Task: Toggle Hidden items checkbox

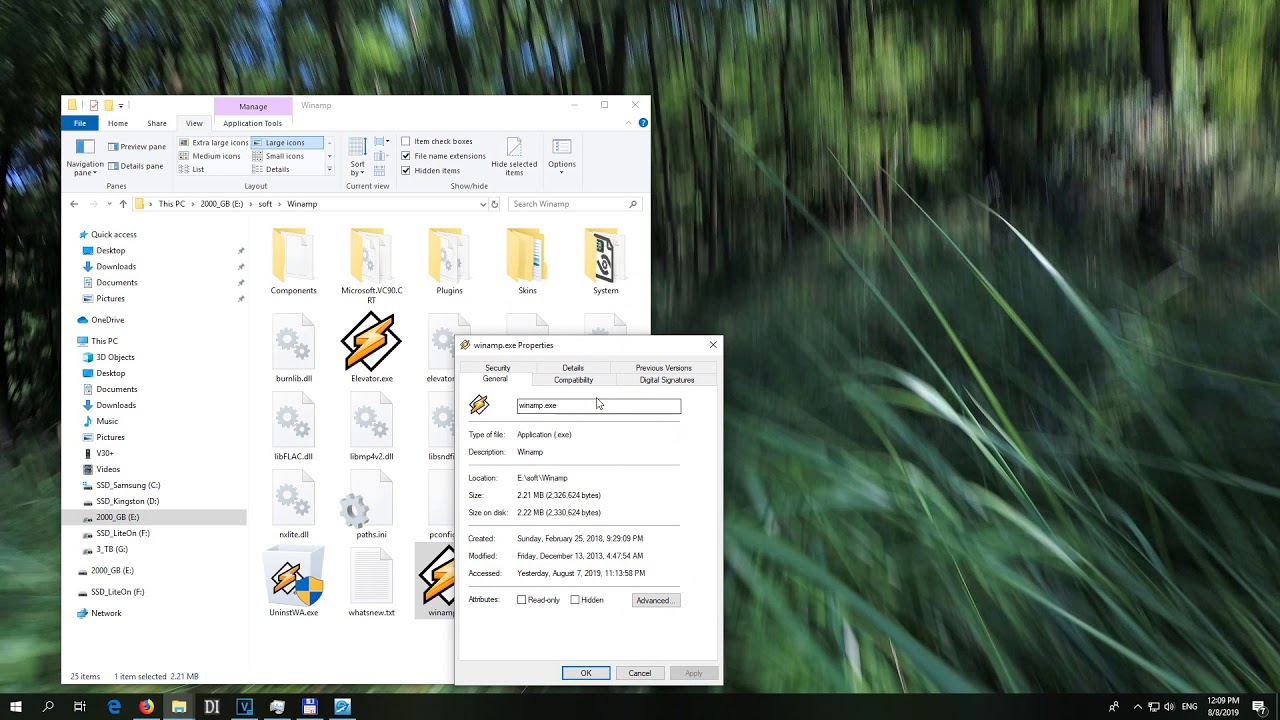Action: click(406, 170)
